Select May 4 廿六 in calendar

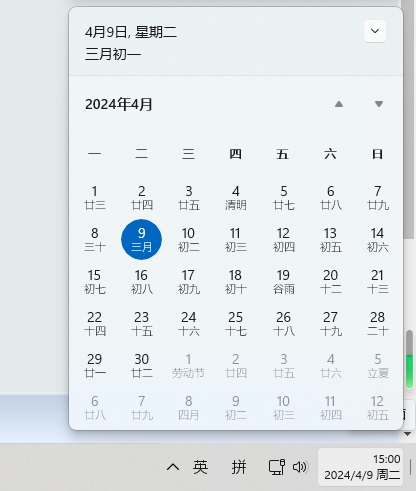[330, 366]
